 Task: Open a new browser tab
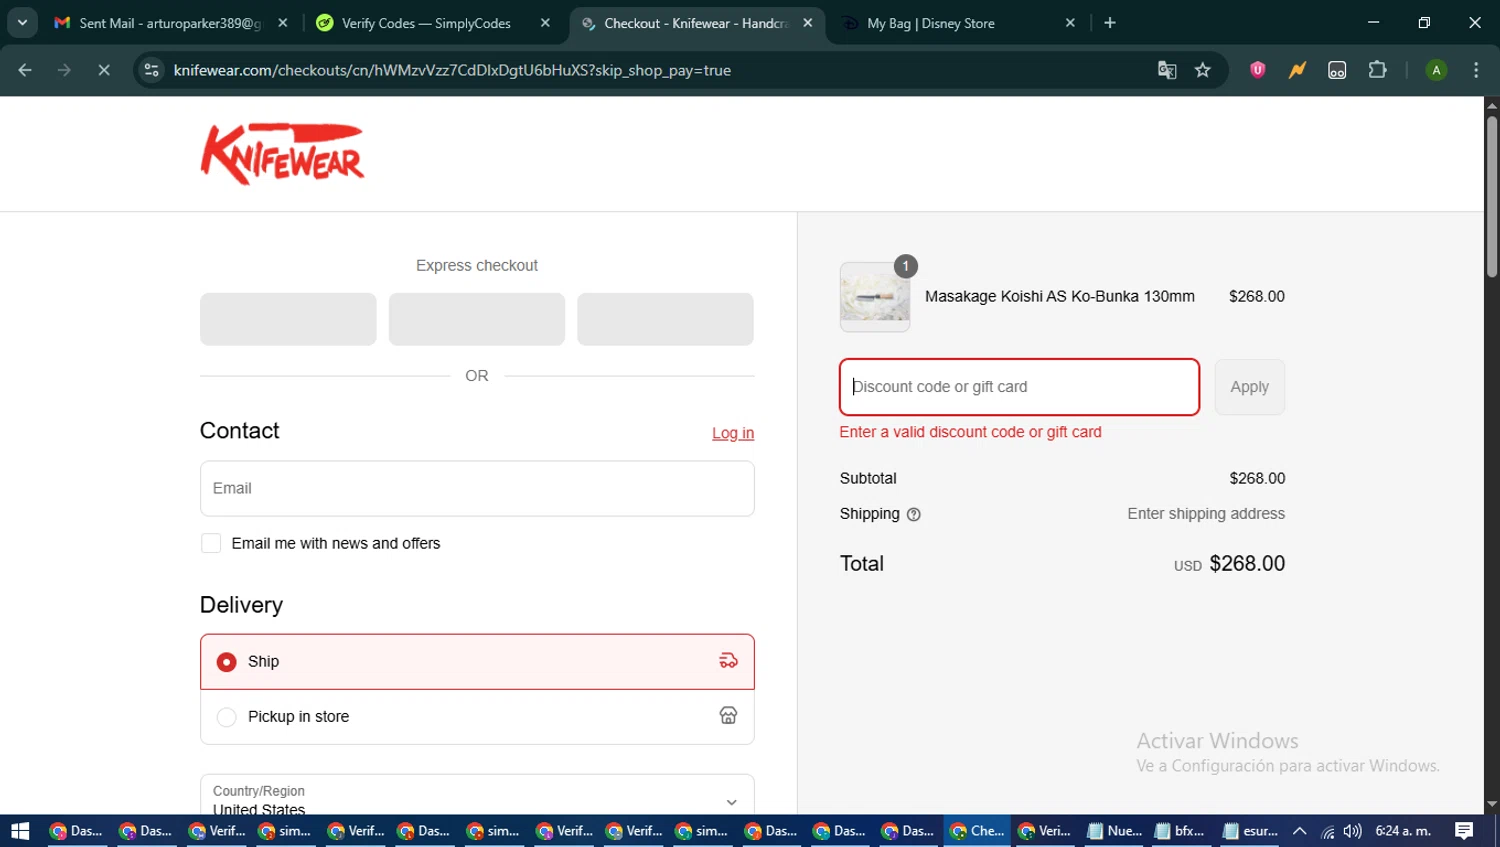pos(1110,23)
